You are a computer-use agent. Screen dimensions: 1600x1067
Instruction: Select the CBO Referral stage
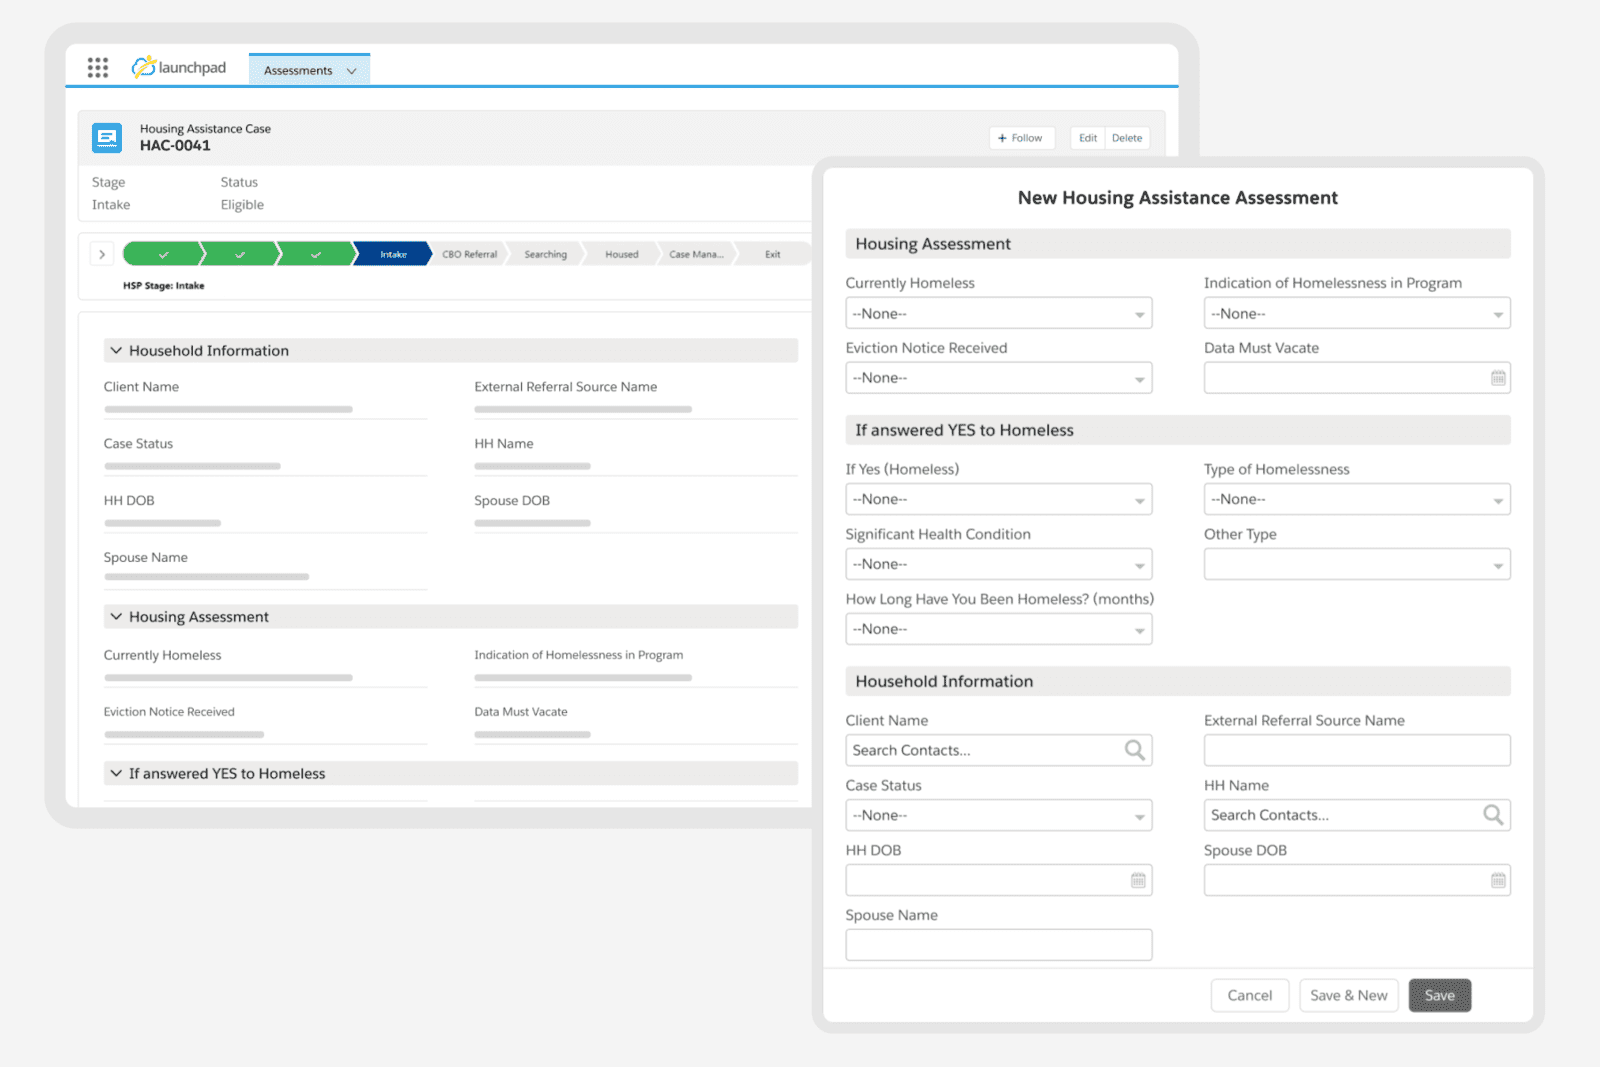point(469,254)
